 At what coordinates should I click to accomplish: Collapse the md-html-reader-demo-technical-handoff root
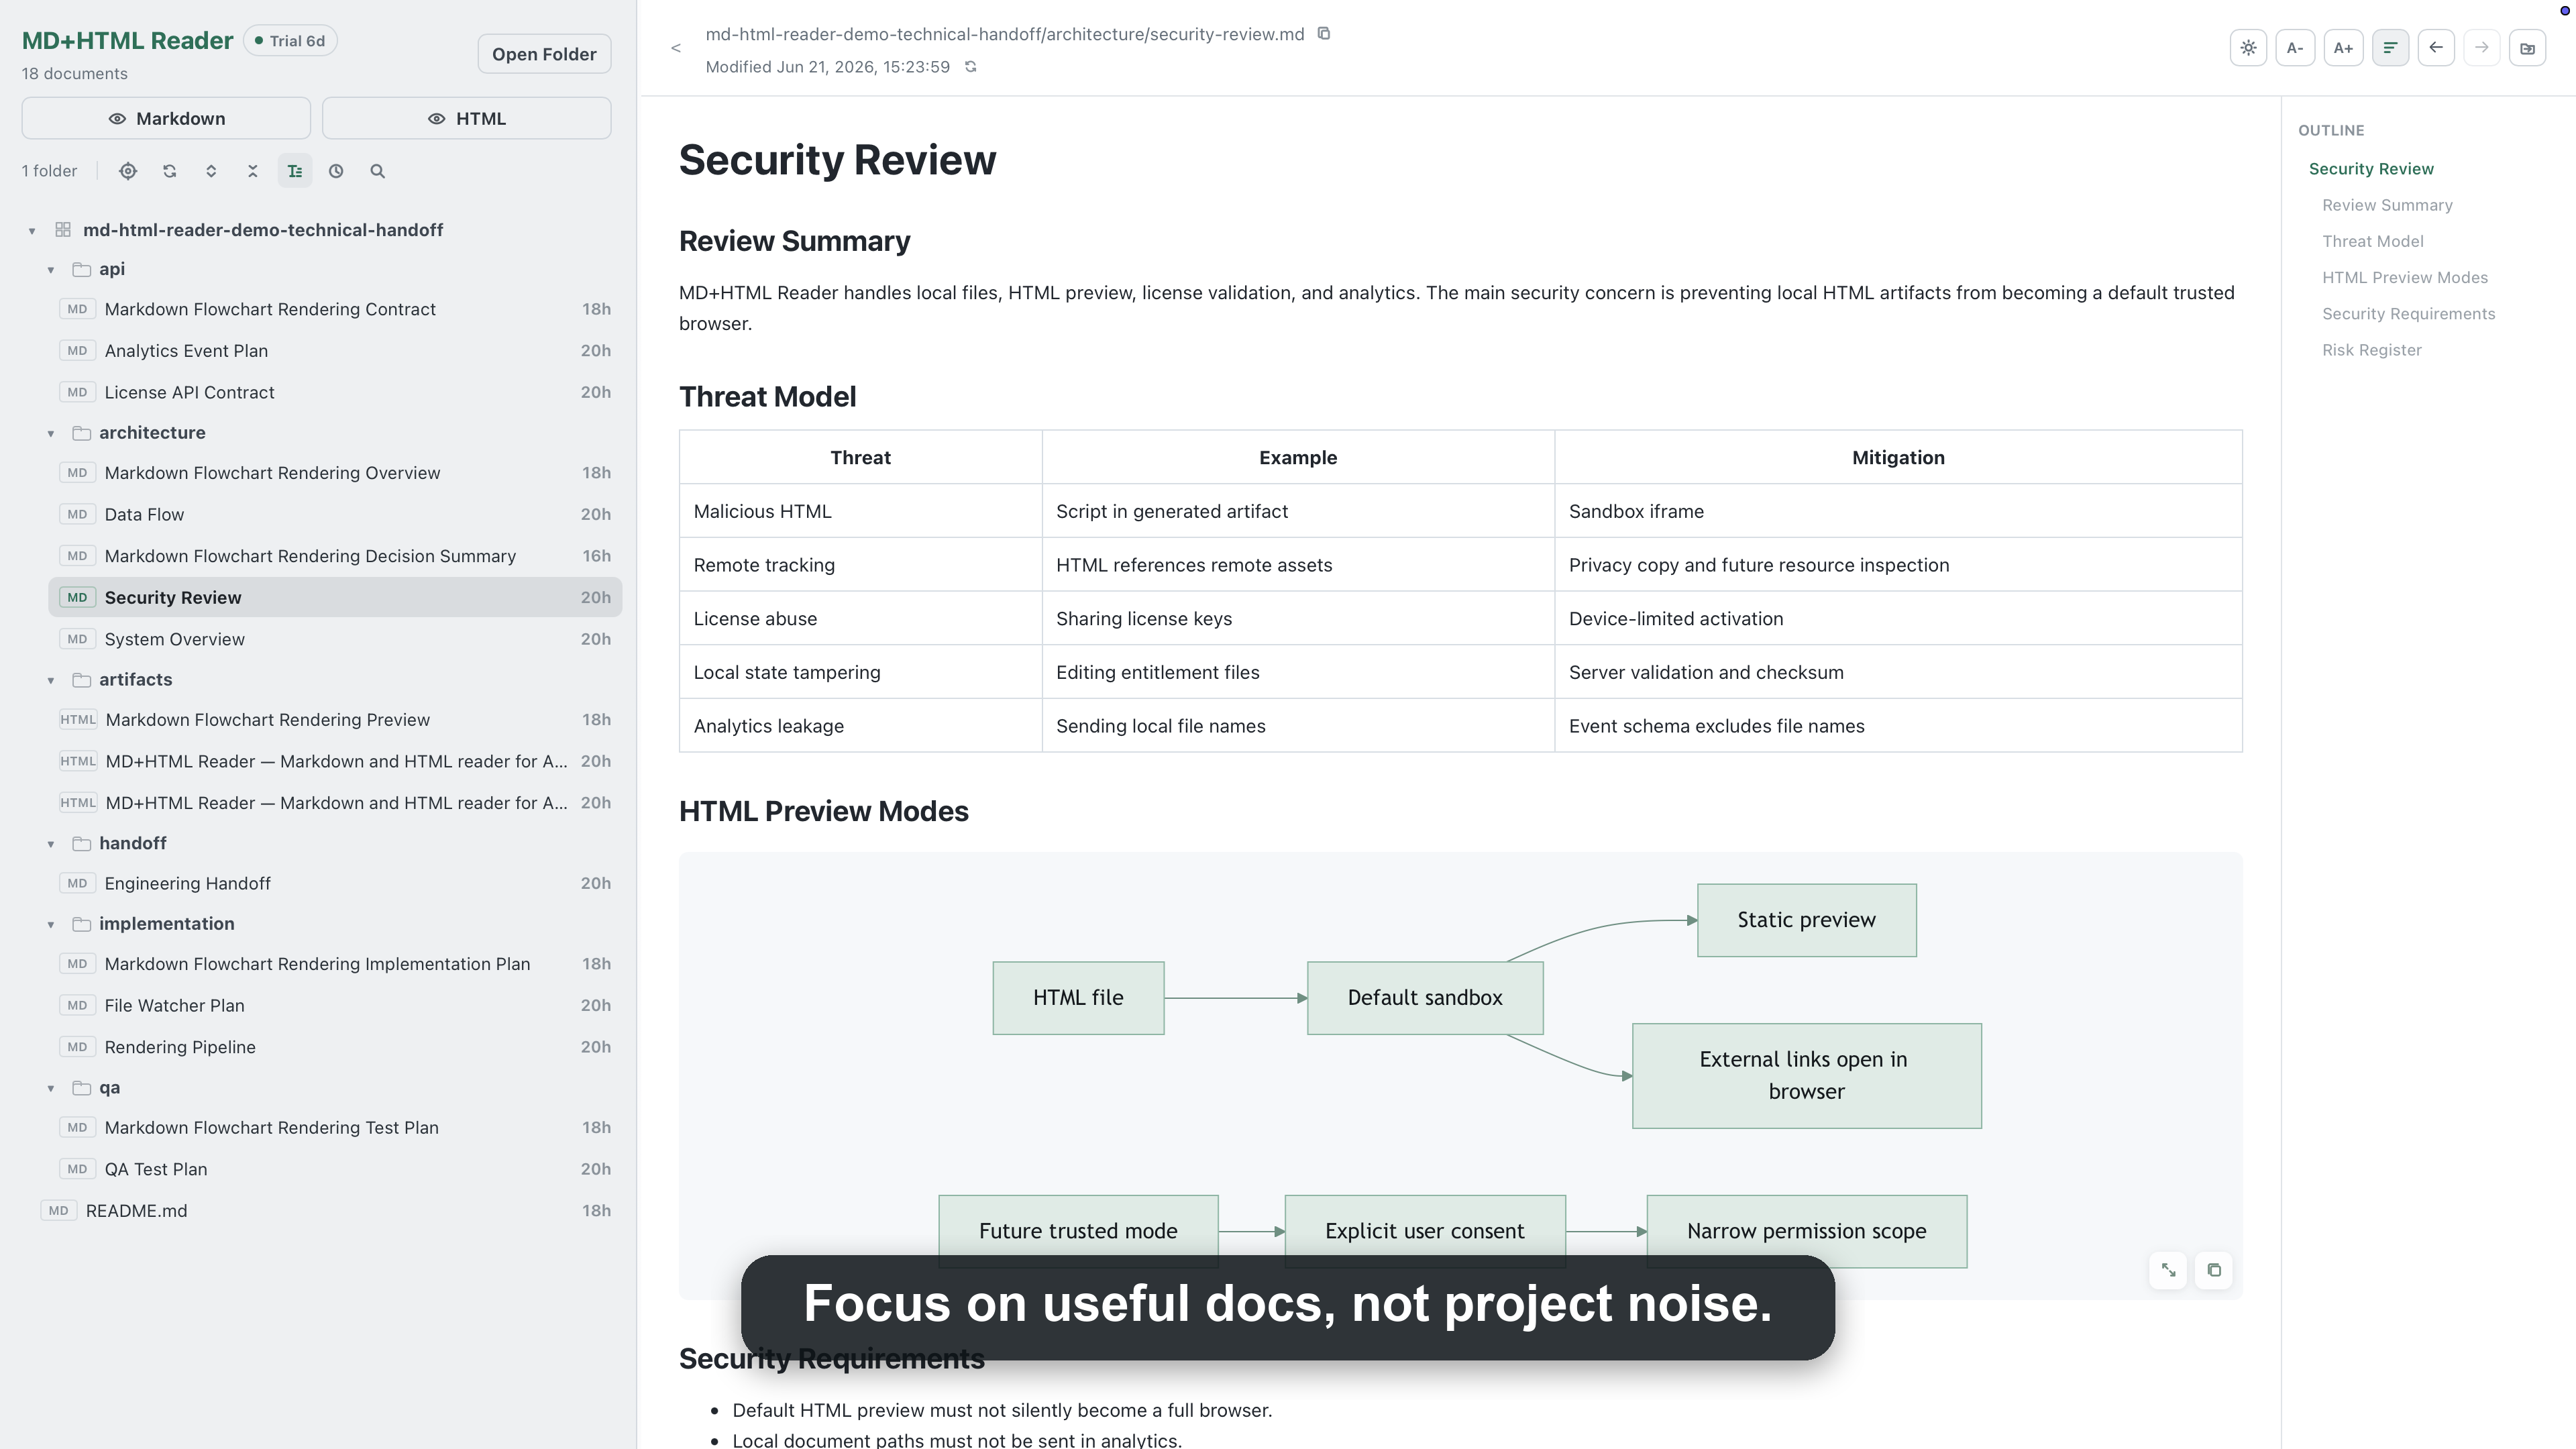32,231
